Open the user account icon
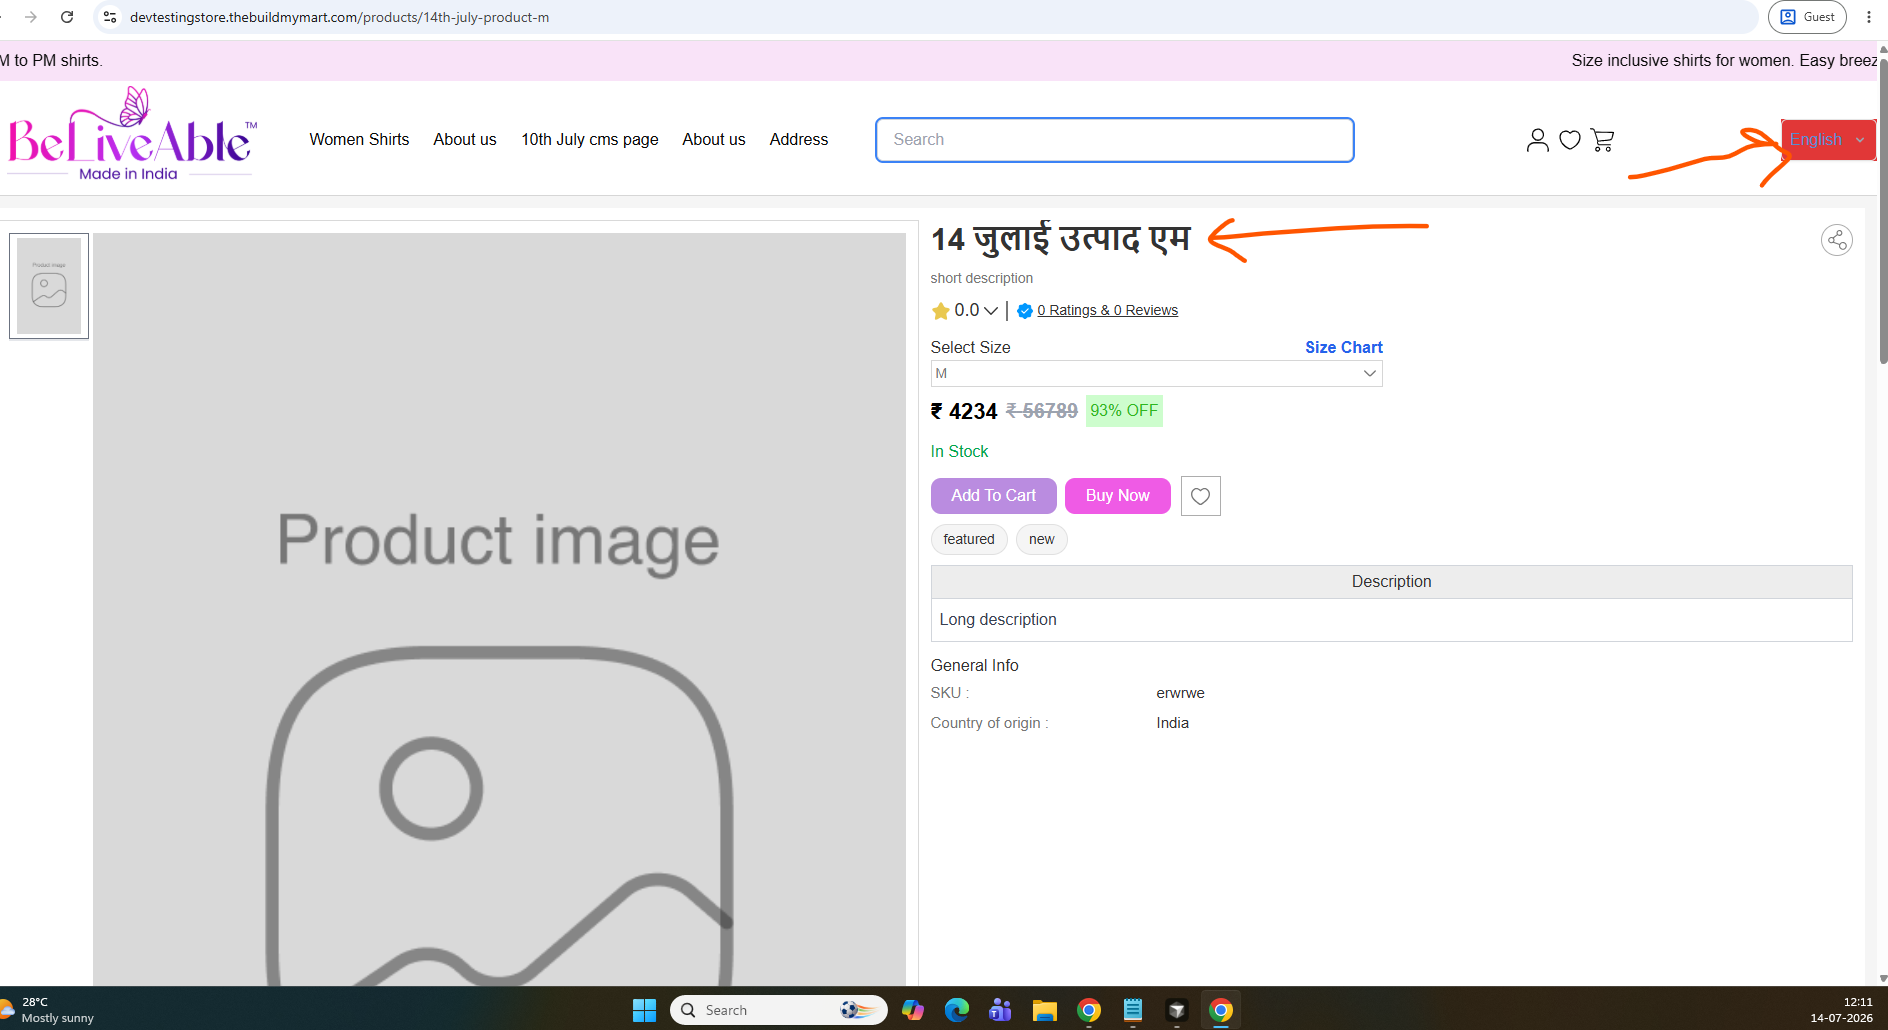The width and height of the screenshot is (1888, 1030). coord(1537,140)
